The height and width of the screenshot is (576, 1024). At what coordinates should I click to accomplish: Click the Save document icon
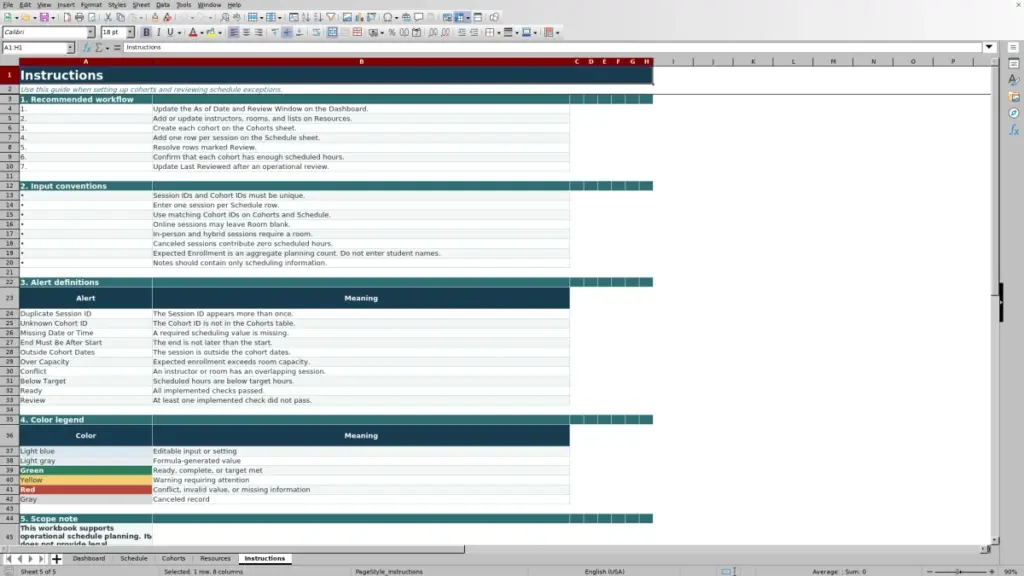pyautogui.click(x=44, y=18)
